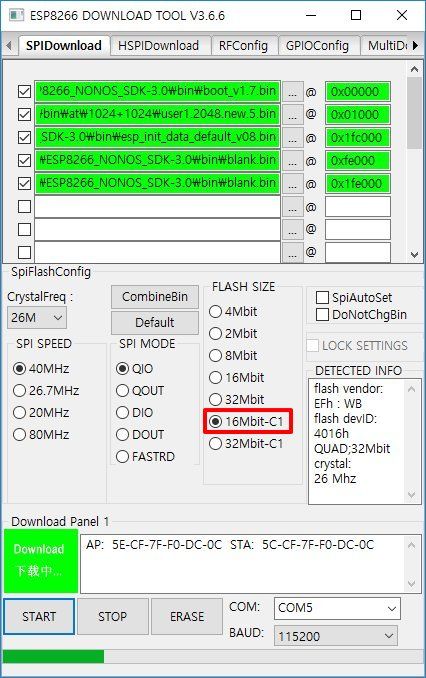426x678 pixels.
Task: Select 16Mbit-C1 flash size
Action: point(247,422)
